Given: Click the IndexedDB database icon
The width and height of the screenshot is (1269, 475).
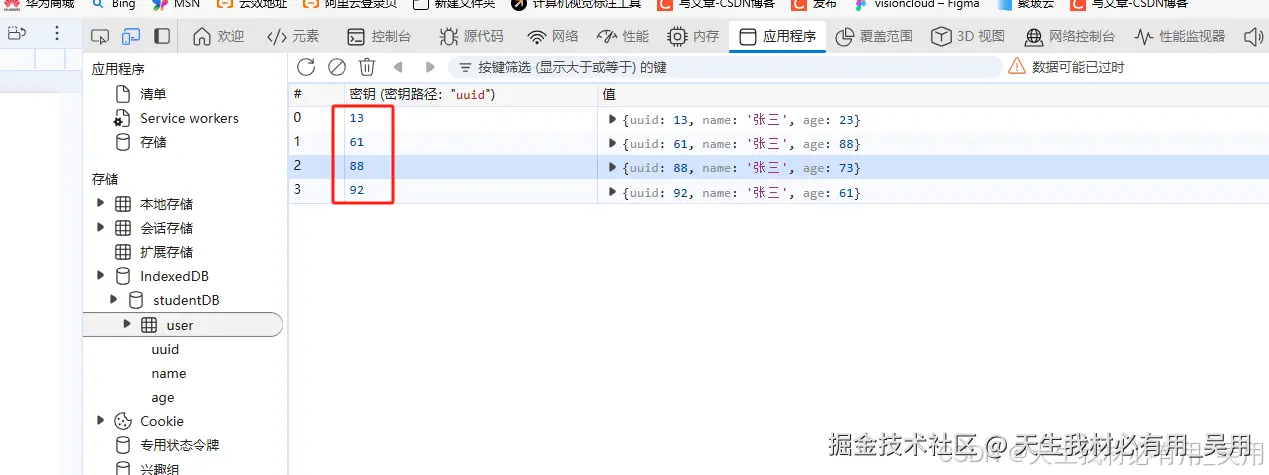Looking at the screenshot, I should click(123, 276).
